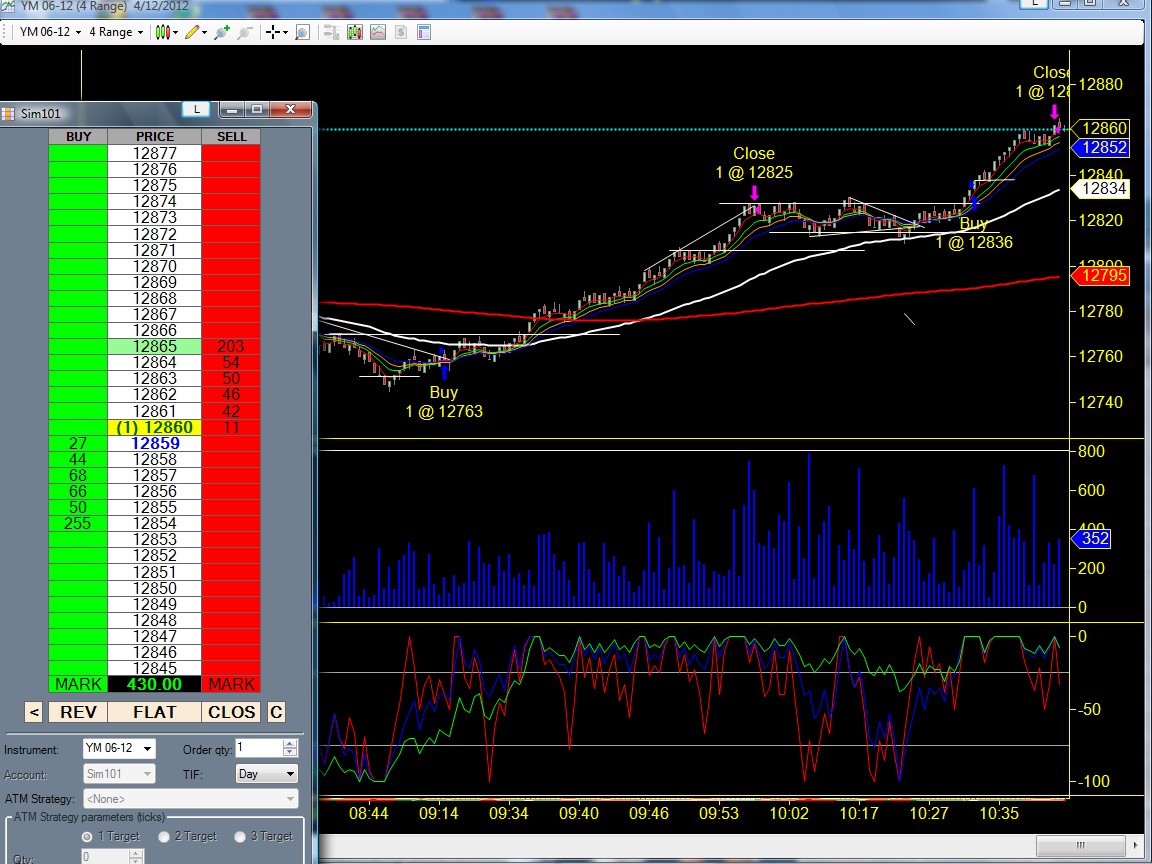This screenshot has width=1152, height=864.
Task: Click the BUY column header
Action: (x=78, y=137)
